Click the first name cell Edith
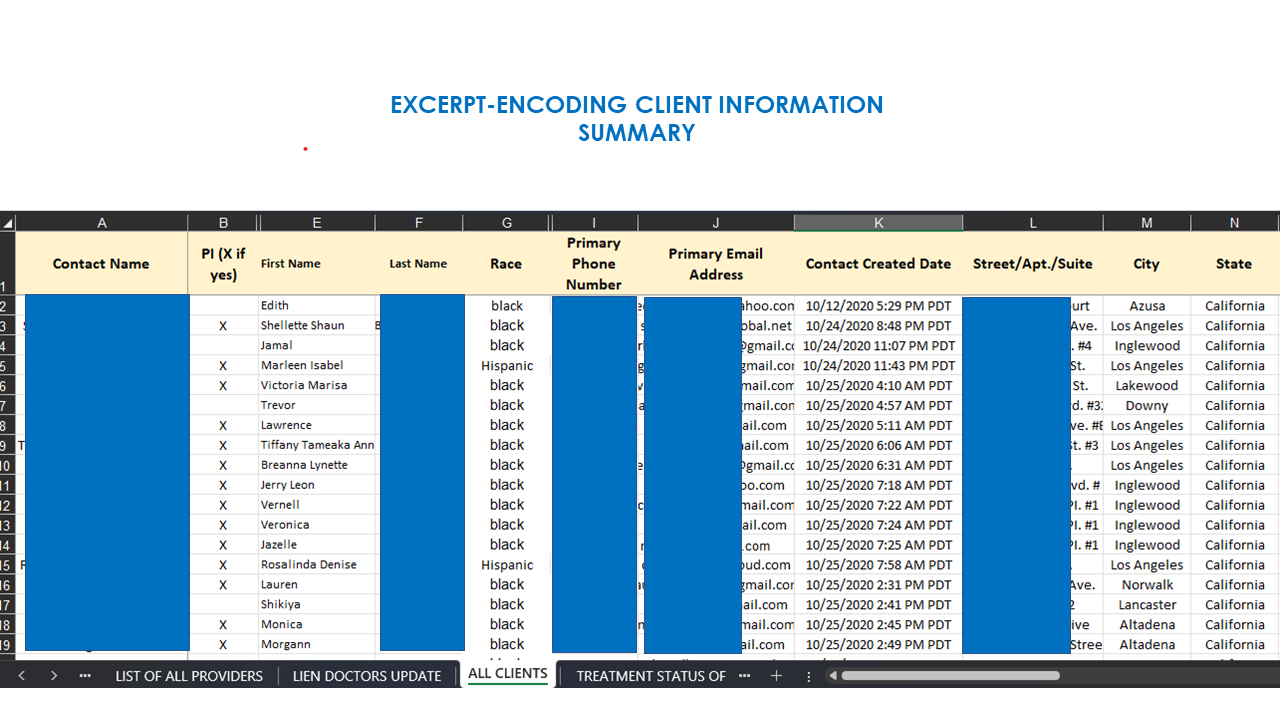 tap(317, 306)
